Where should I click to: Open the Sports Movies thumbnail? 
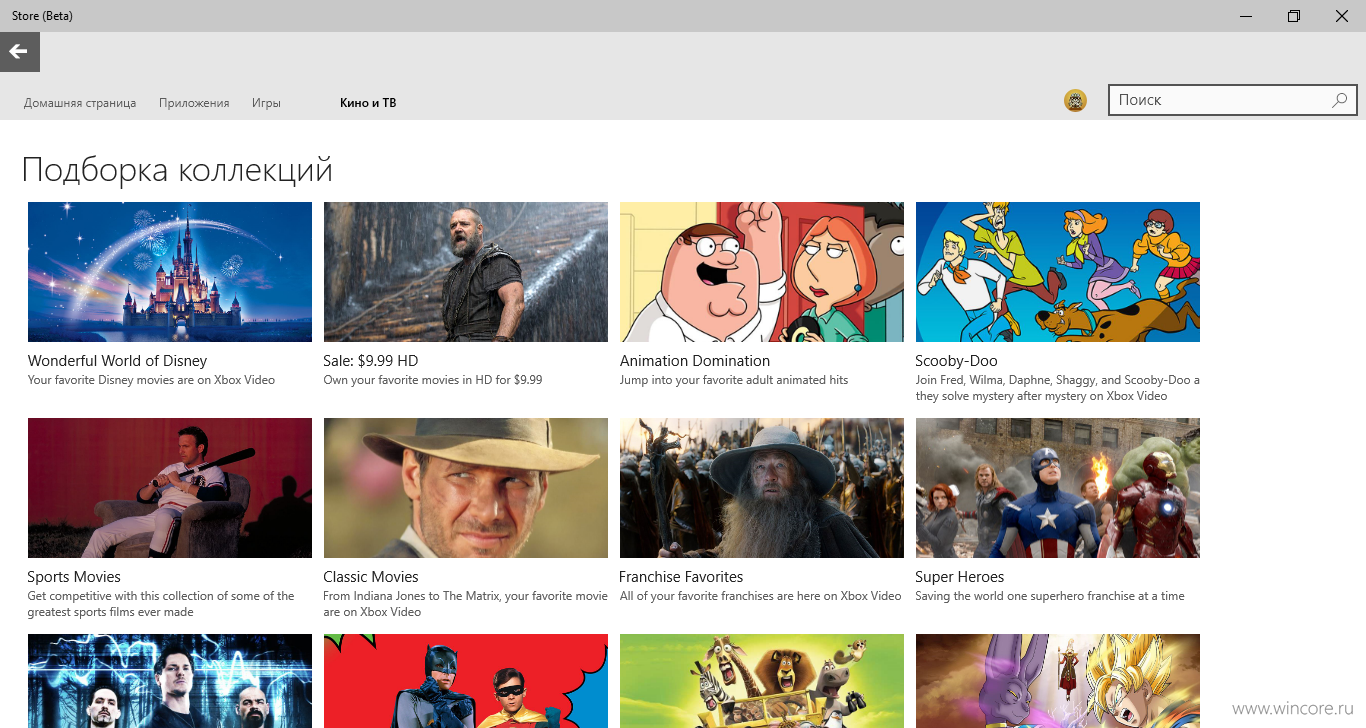(x=170, y=488)
